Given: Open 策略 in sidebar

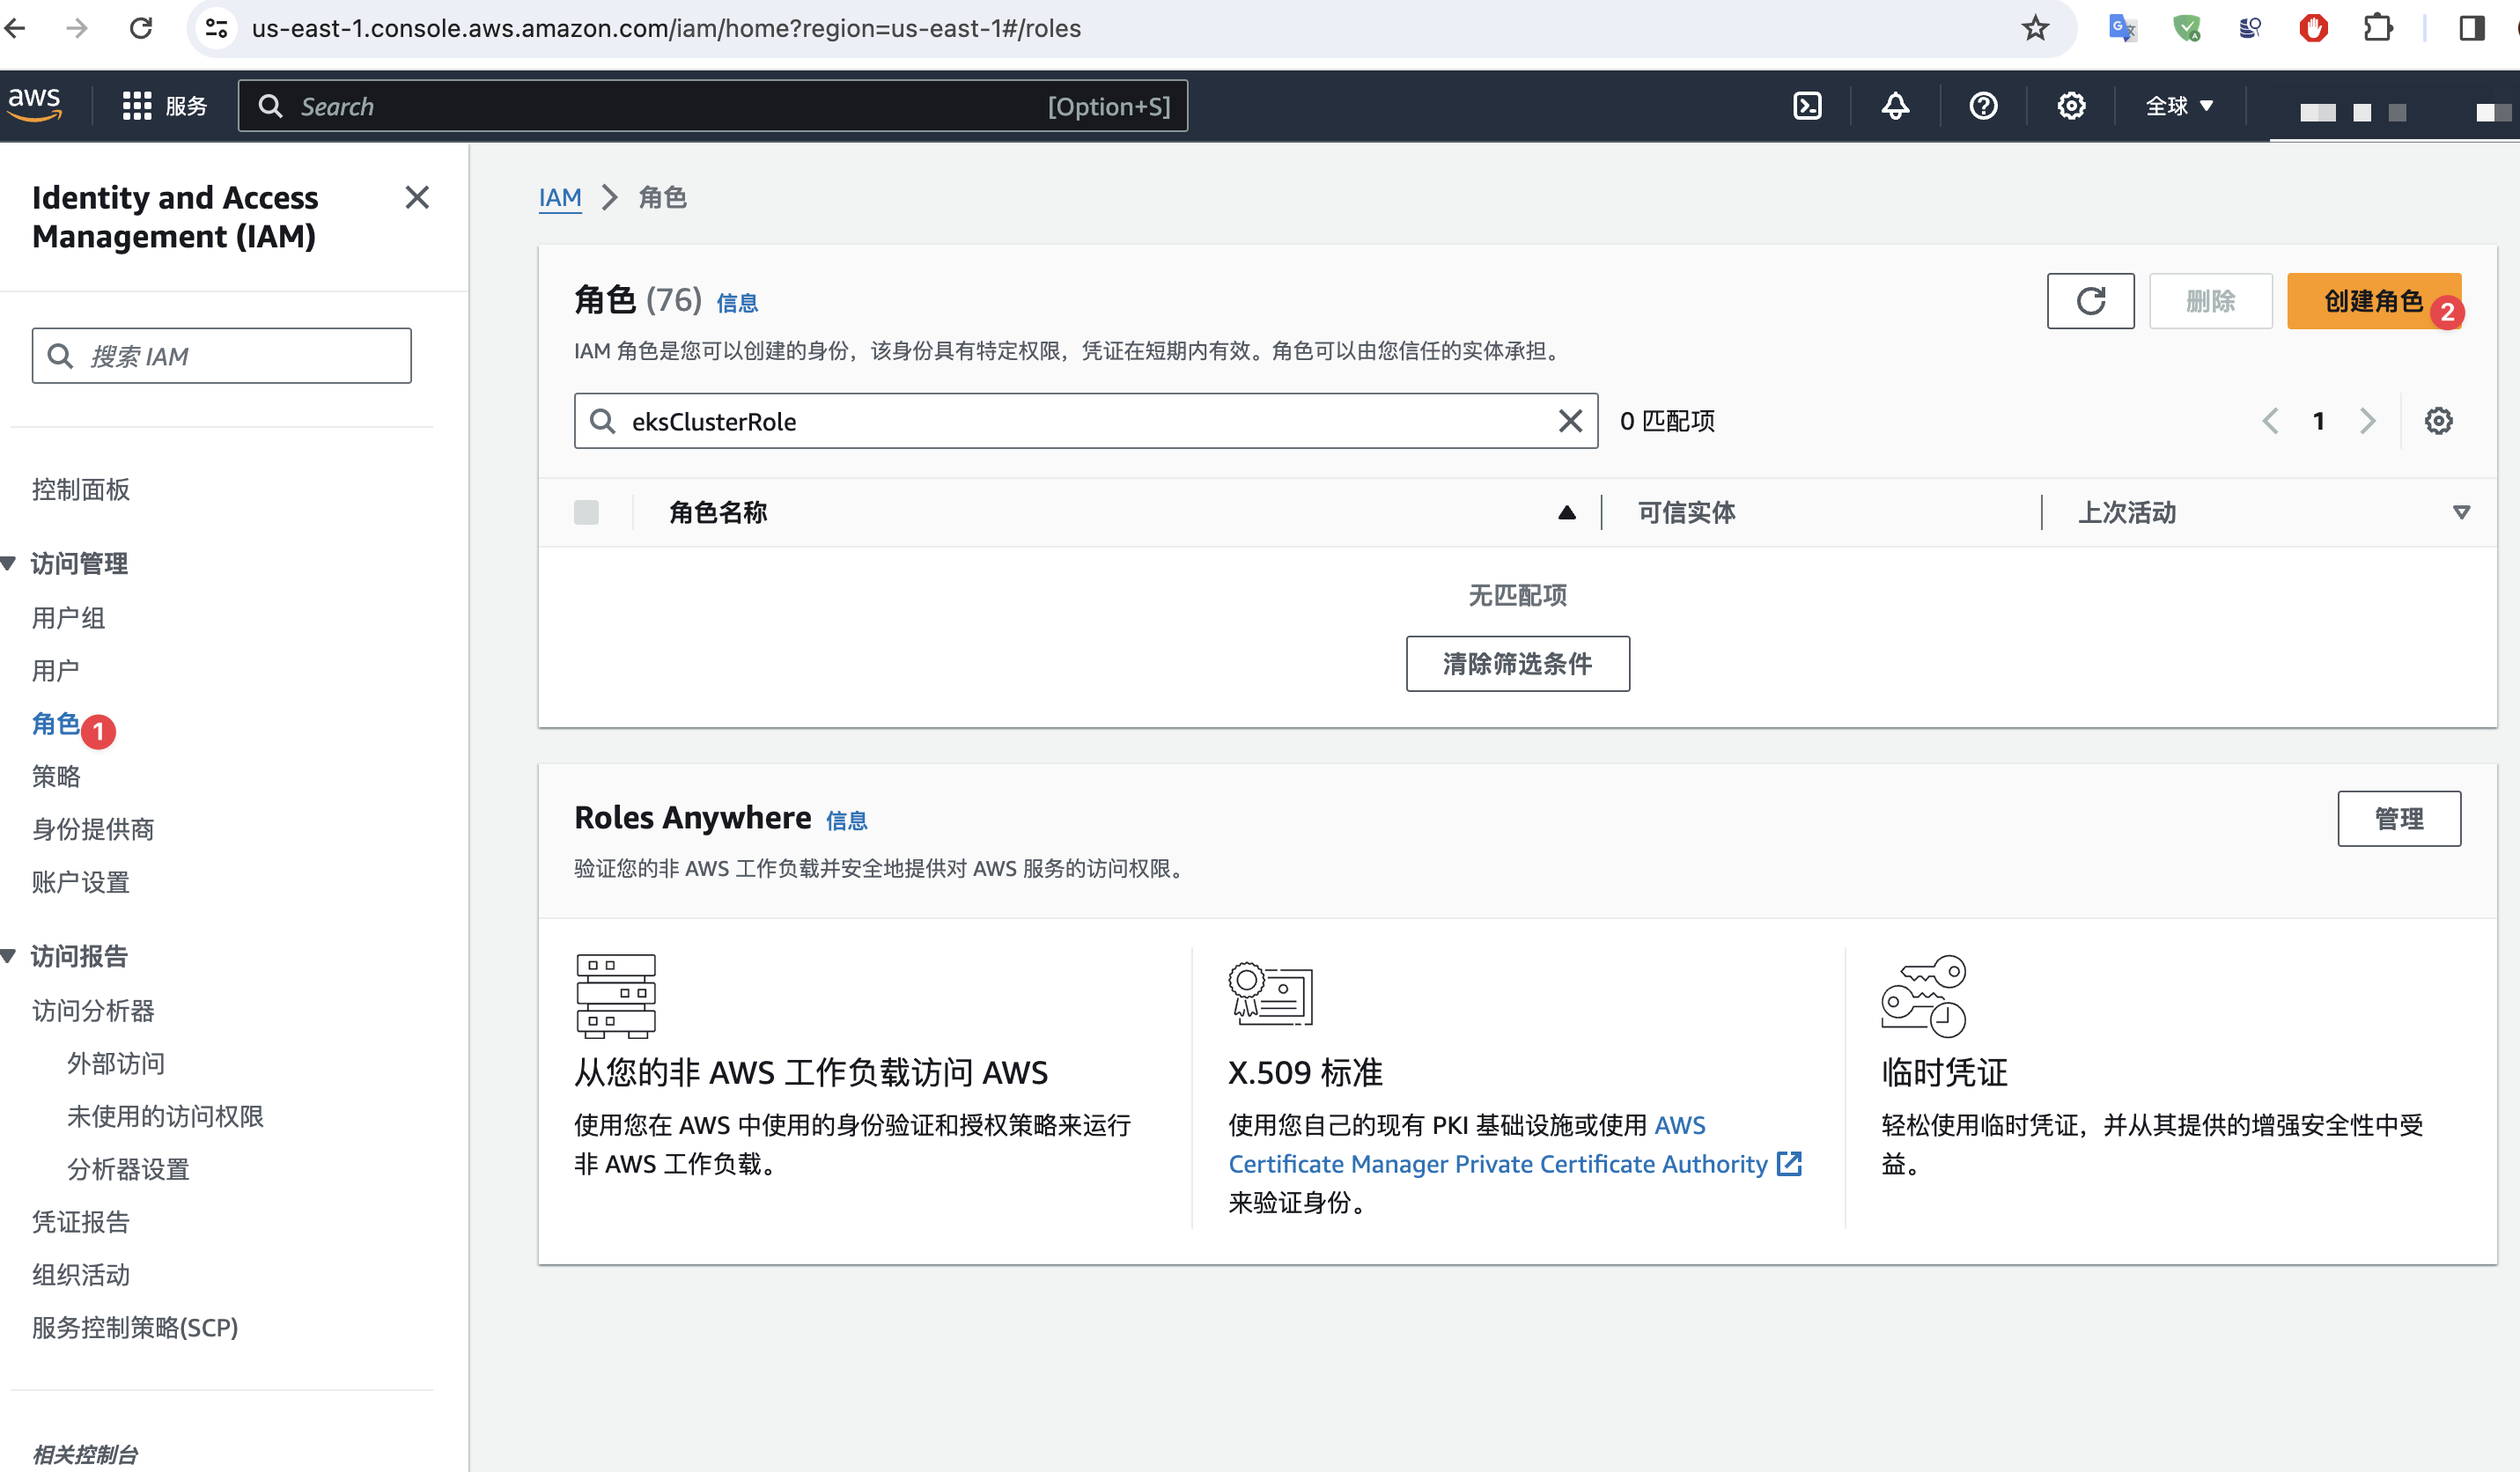Looking at the screenshot, I should [56, 777].
